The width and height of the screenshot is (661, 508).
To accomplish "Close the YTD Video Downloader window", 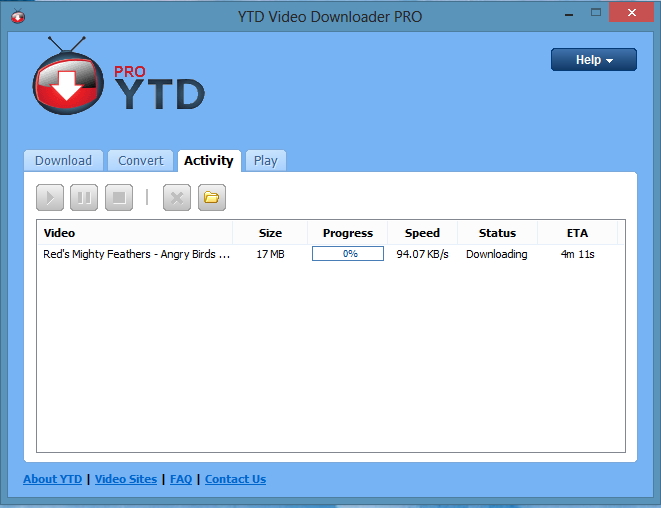I will [631, 12].
